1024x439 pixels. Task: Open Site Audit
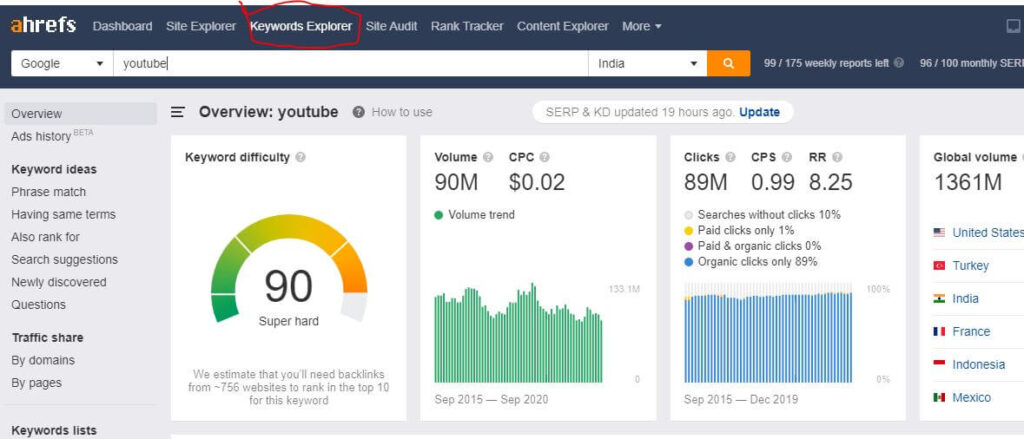(391, 26)
